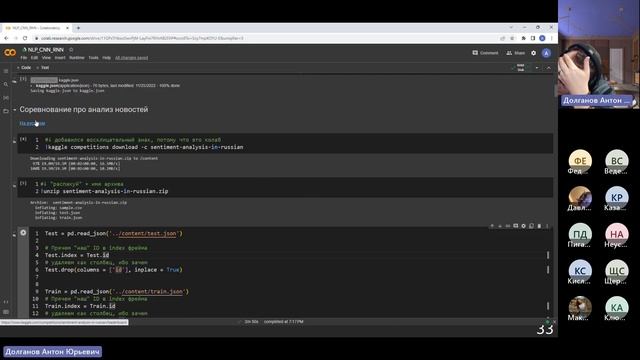The width and height of the screenshot is (640, 360).
Task: Add a comment to the selected cell
Action: click(516, 226)
